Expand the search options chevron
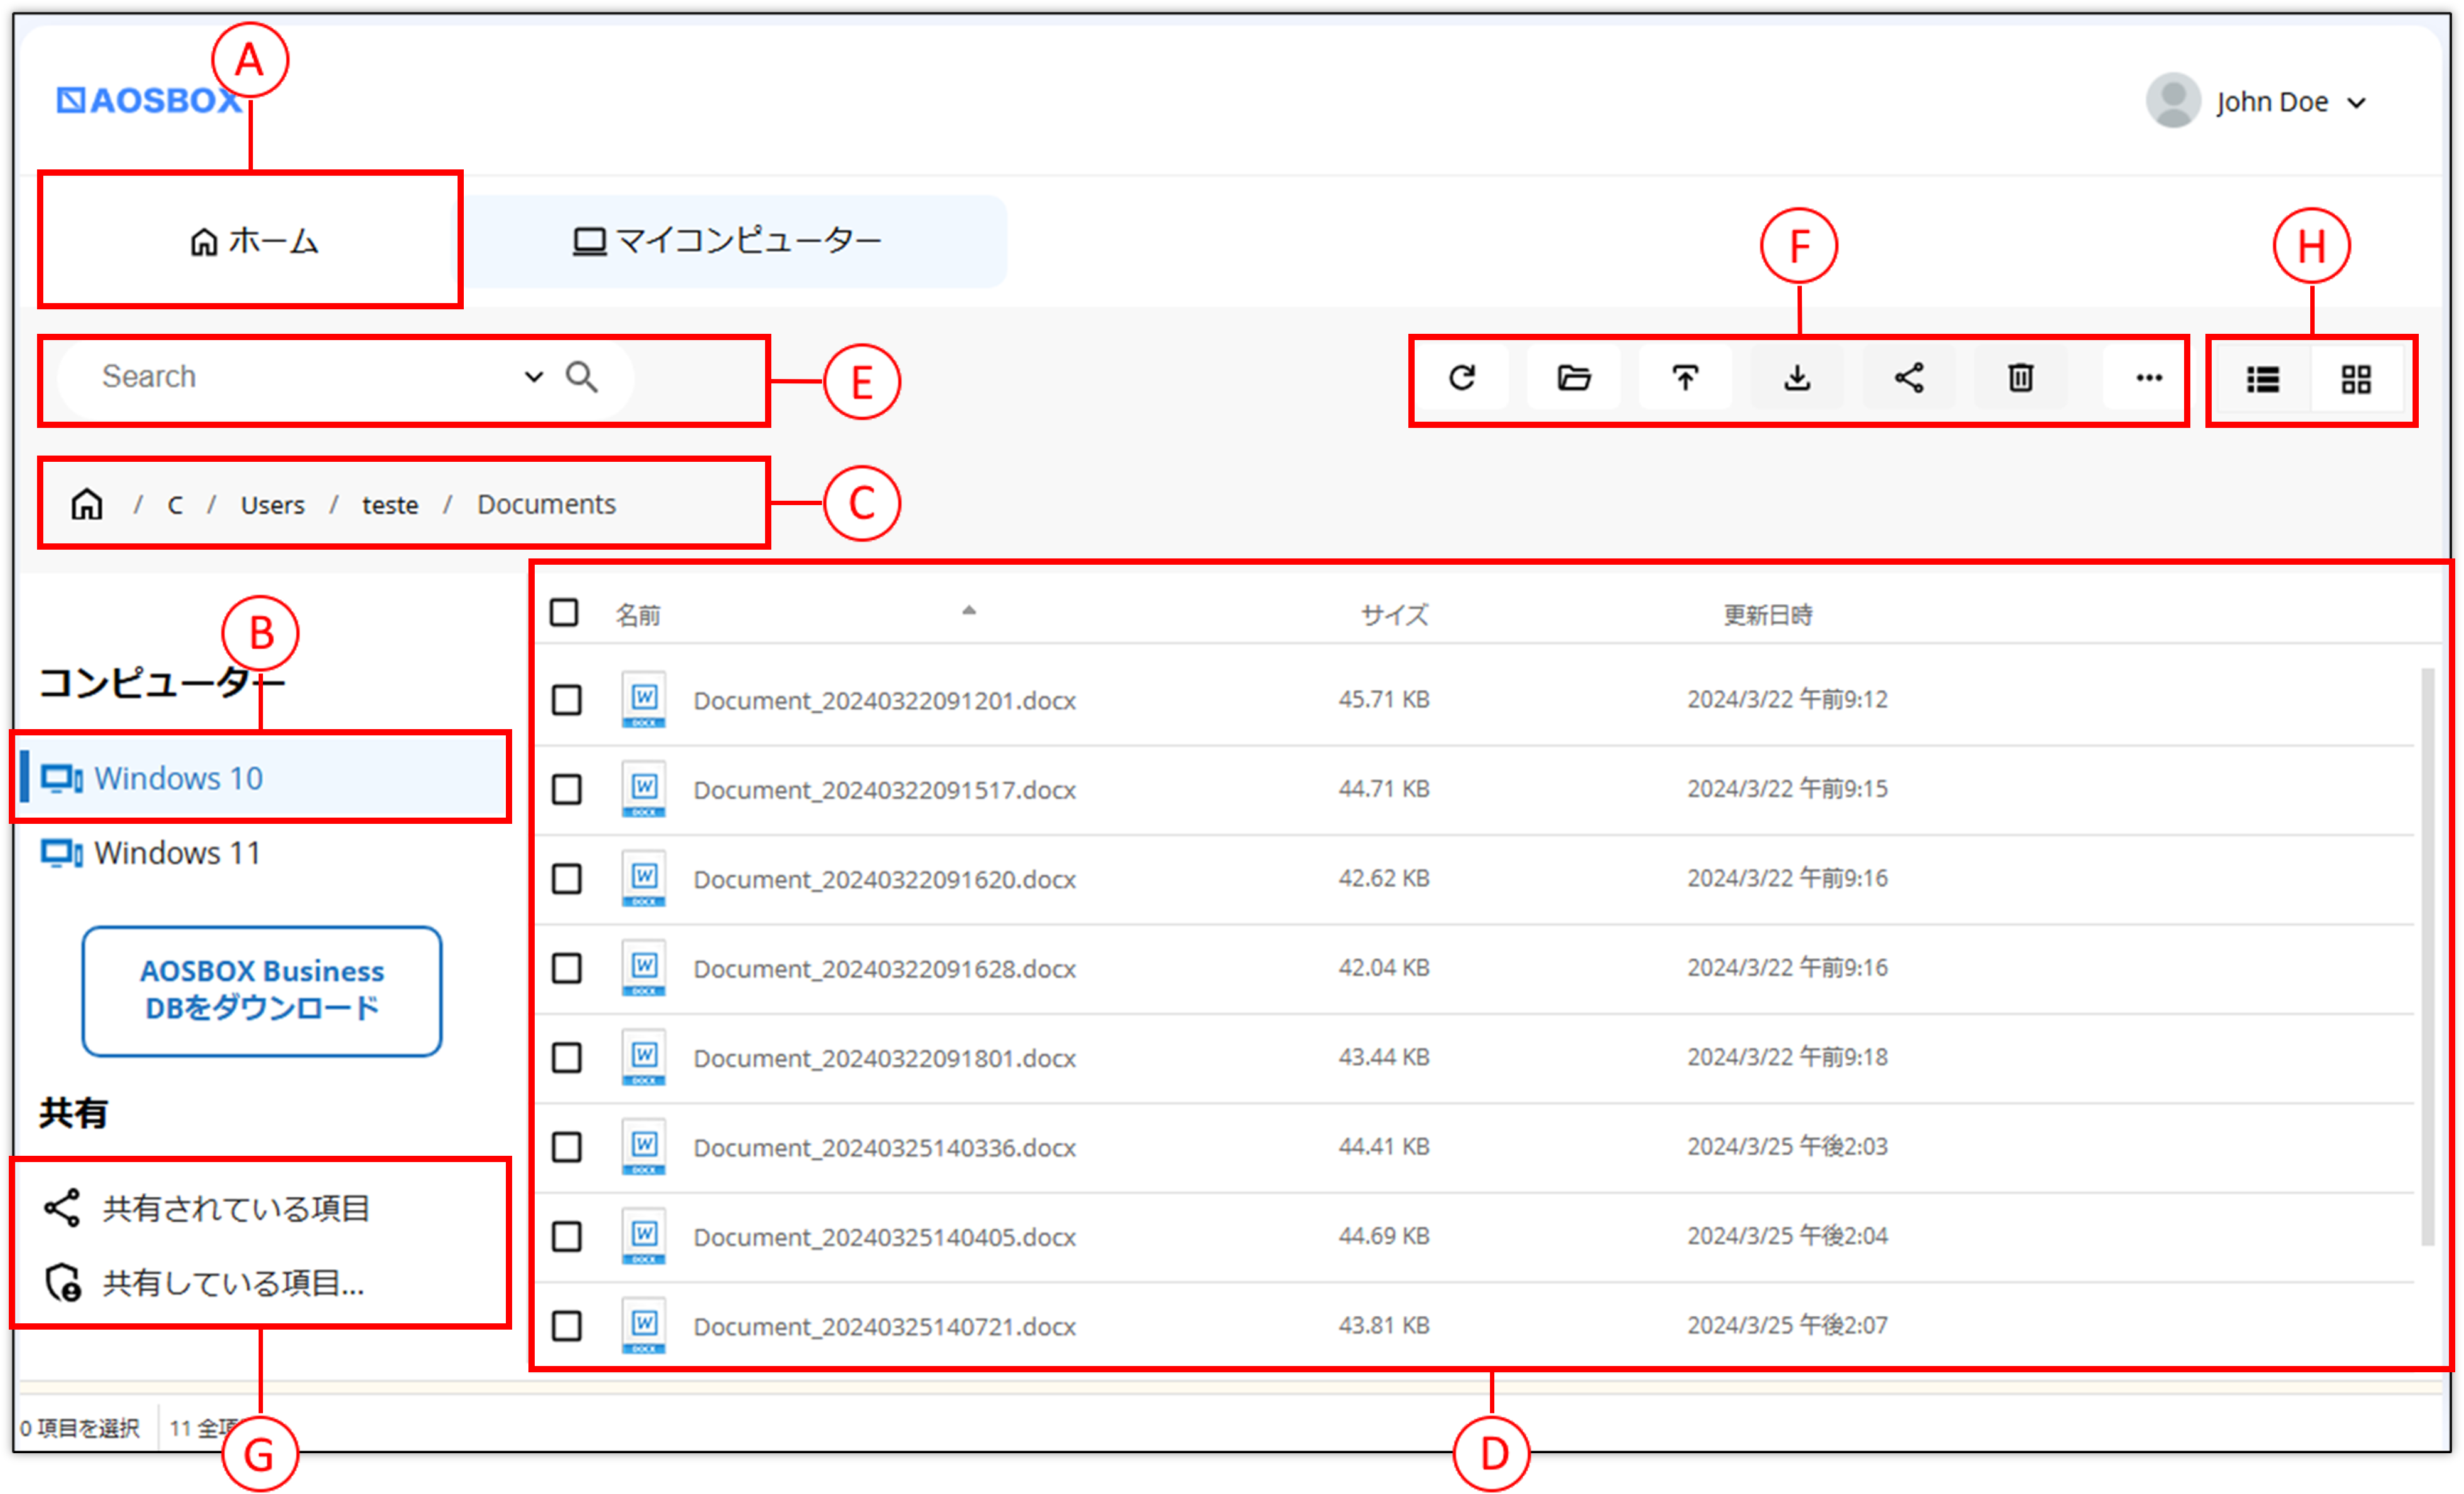This screenshot has width=2464, height=1494. [x=534, y=377]
